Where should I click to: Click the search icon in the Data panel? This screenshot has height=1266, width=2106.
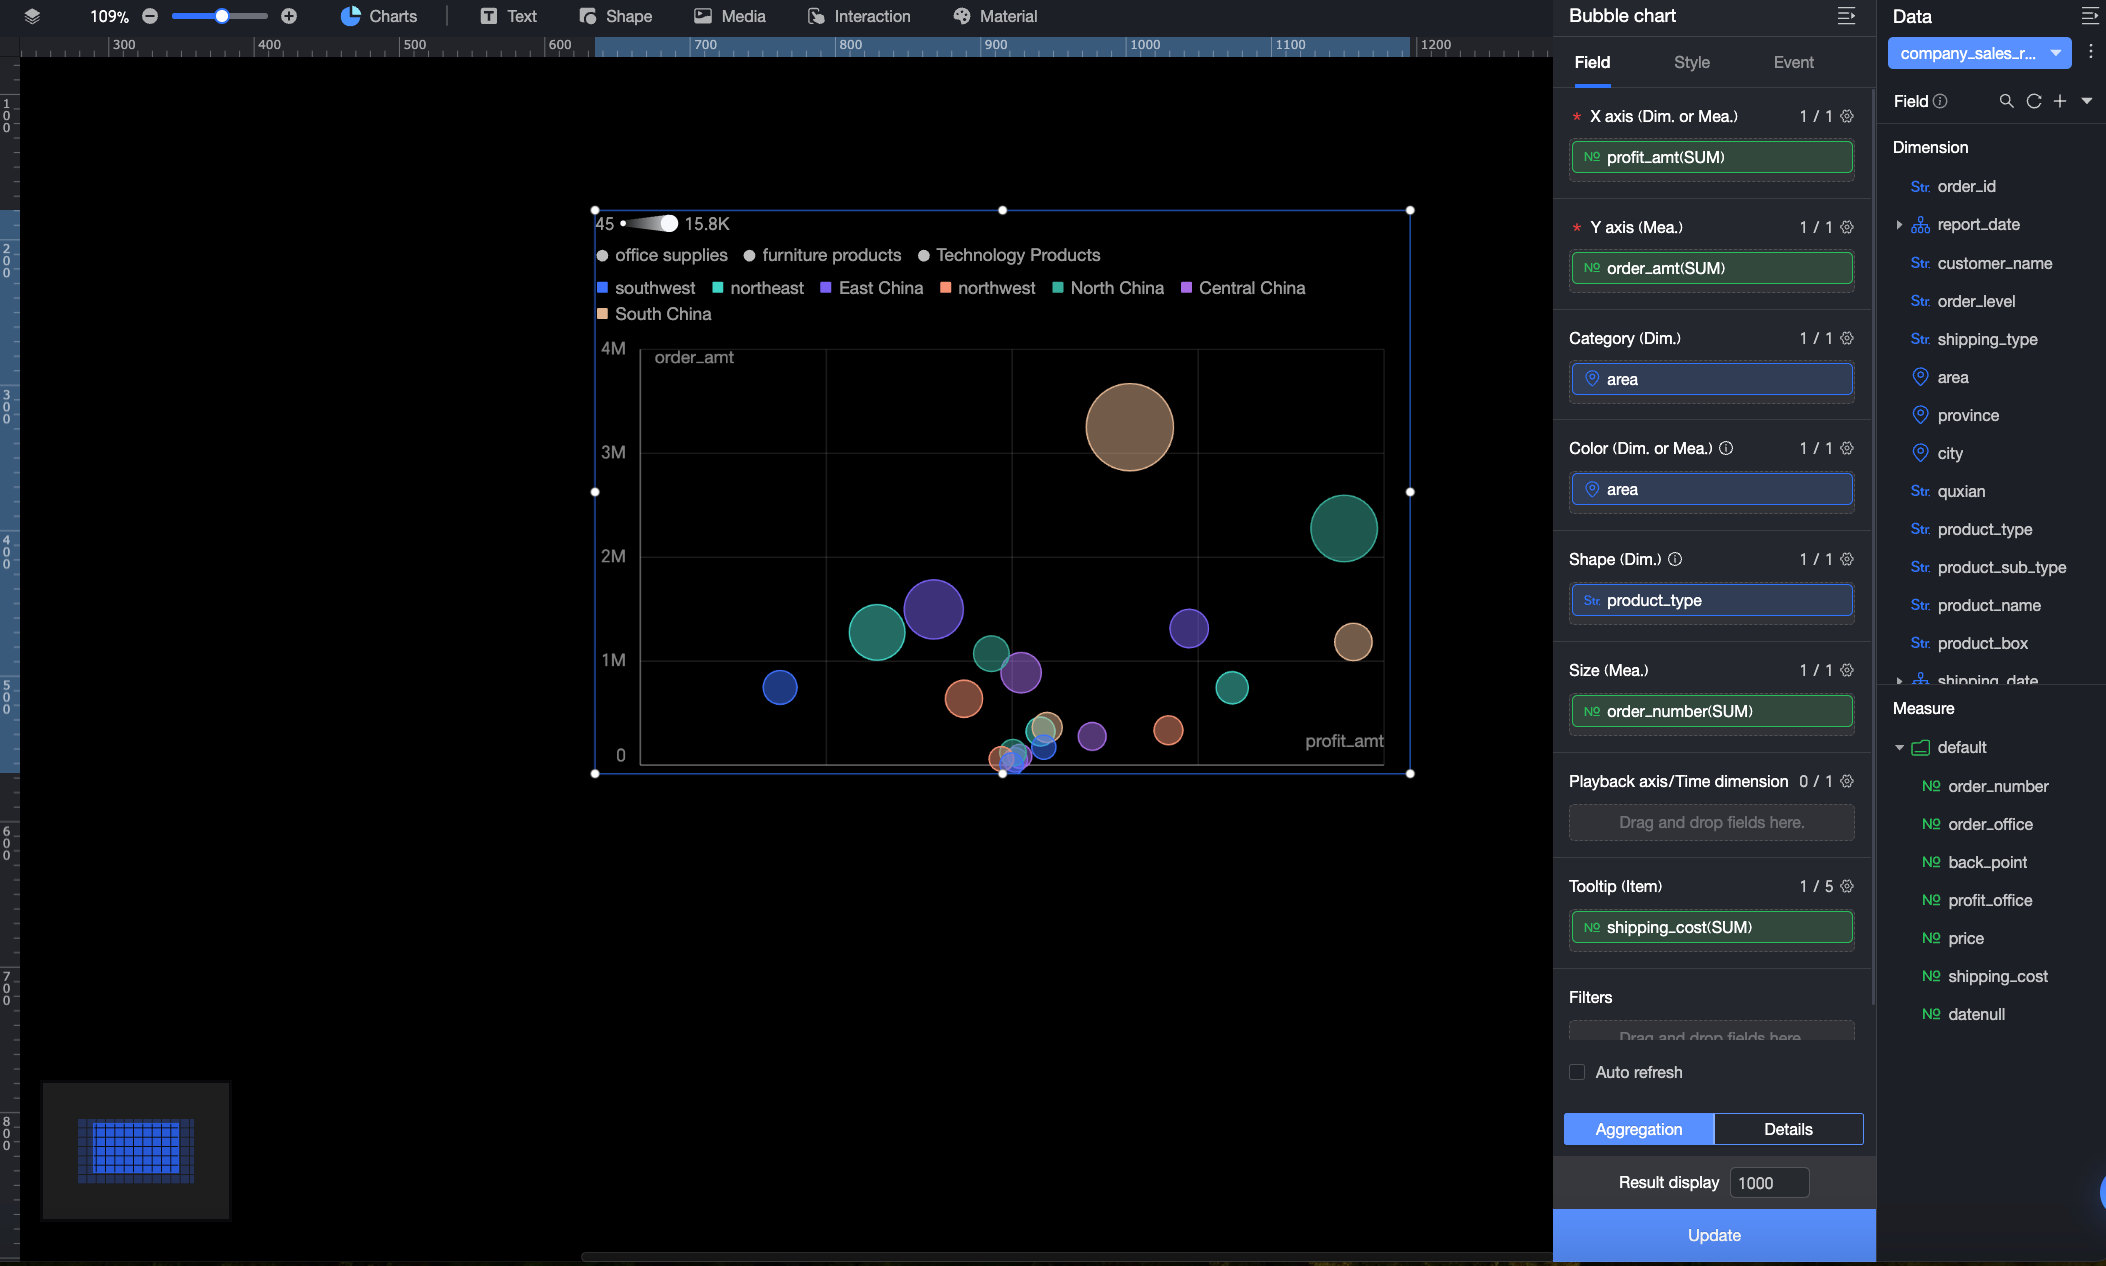coord(2006,101)
